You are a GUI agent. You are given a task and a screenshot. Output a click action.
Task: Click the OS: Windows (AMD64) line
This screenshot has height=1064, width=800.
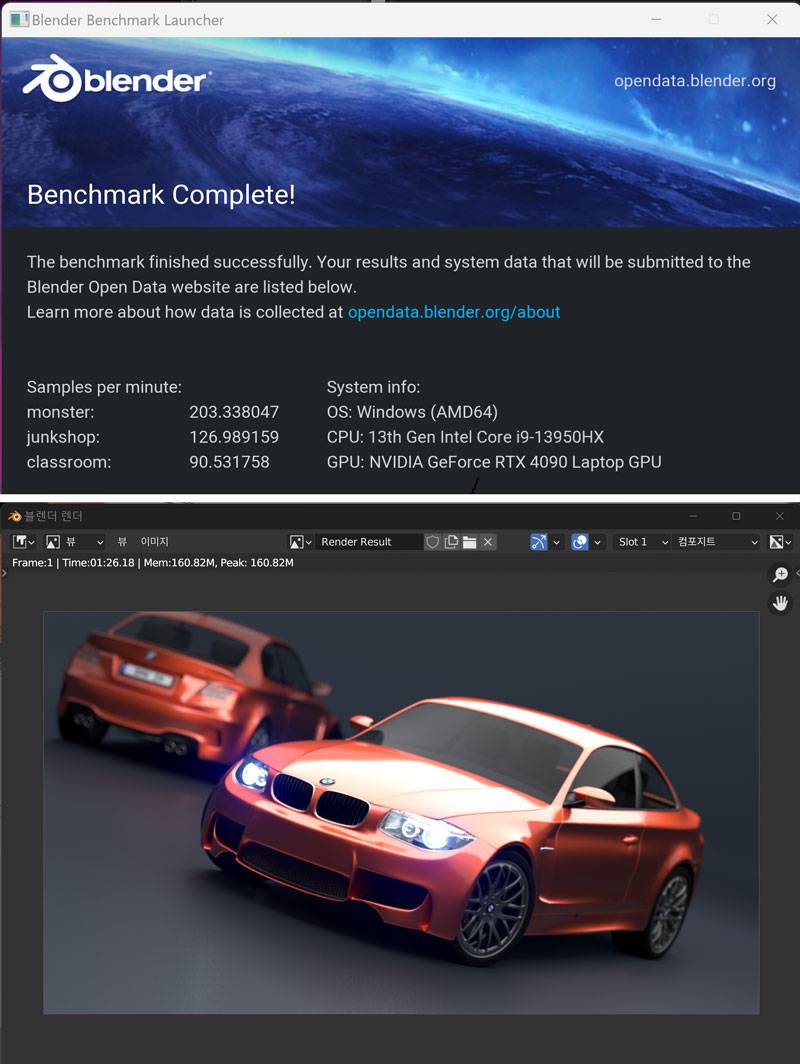point(412,412)
